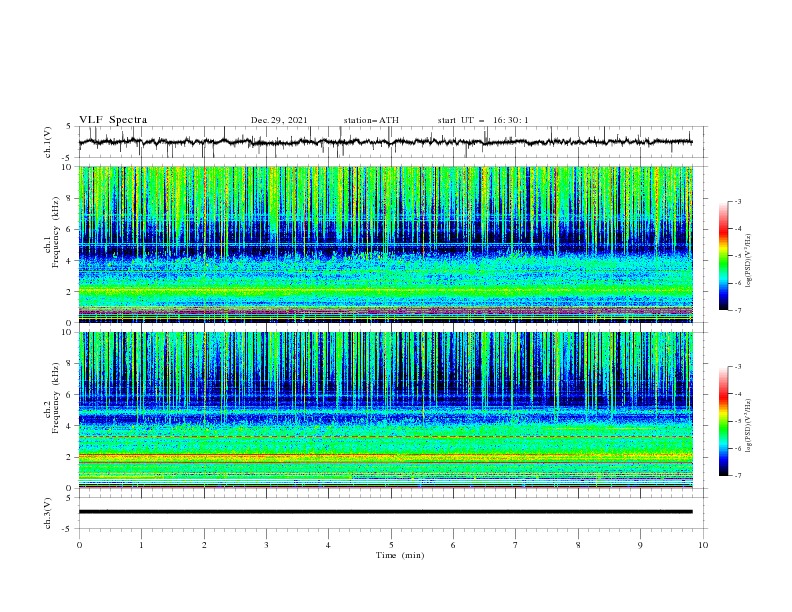
Task: Click the ch.2 "Frequency (kHz)" axis label
Action: (x=57, y=398)
